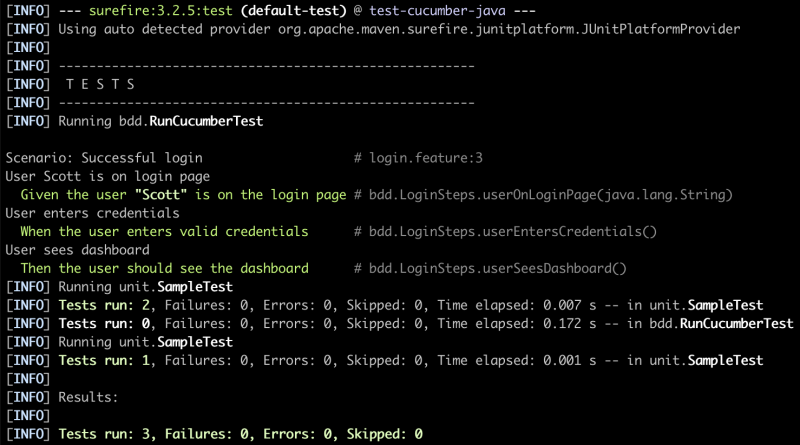
Task: Click the Running bdd.RunCucumberTest line
Action: tap(160, 121)
